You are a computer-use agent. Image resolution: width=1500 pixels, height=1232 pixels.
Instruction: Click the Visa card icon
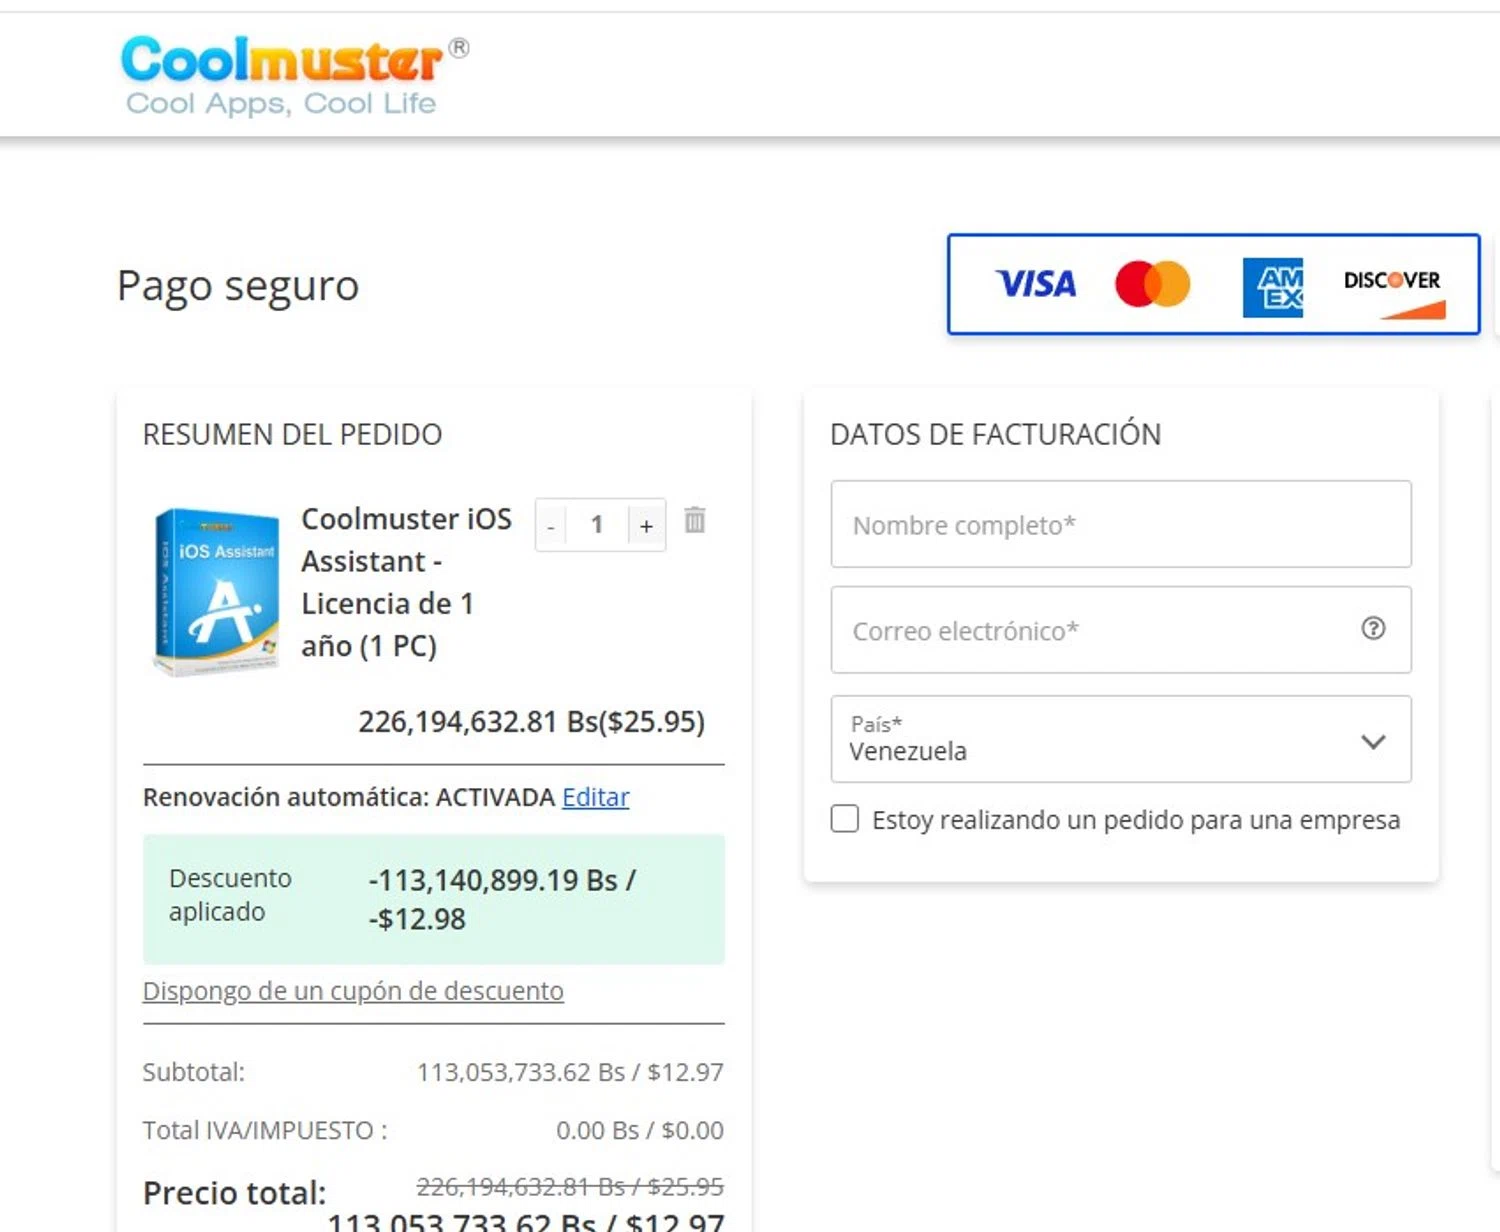point(1036,284)
